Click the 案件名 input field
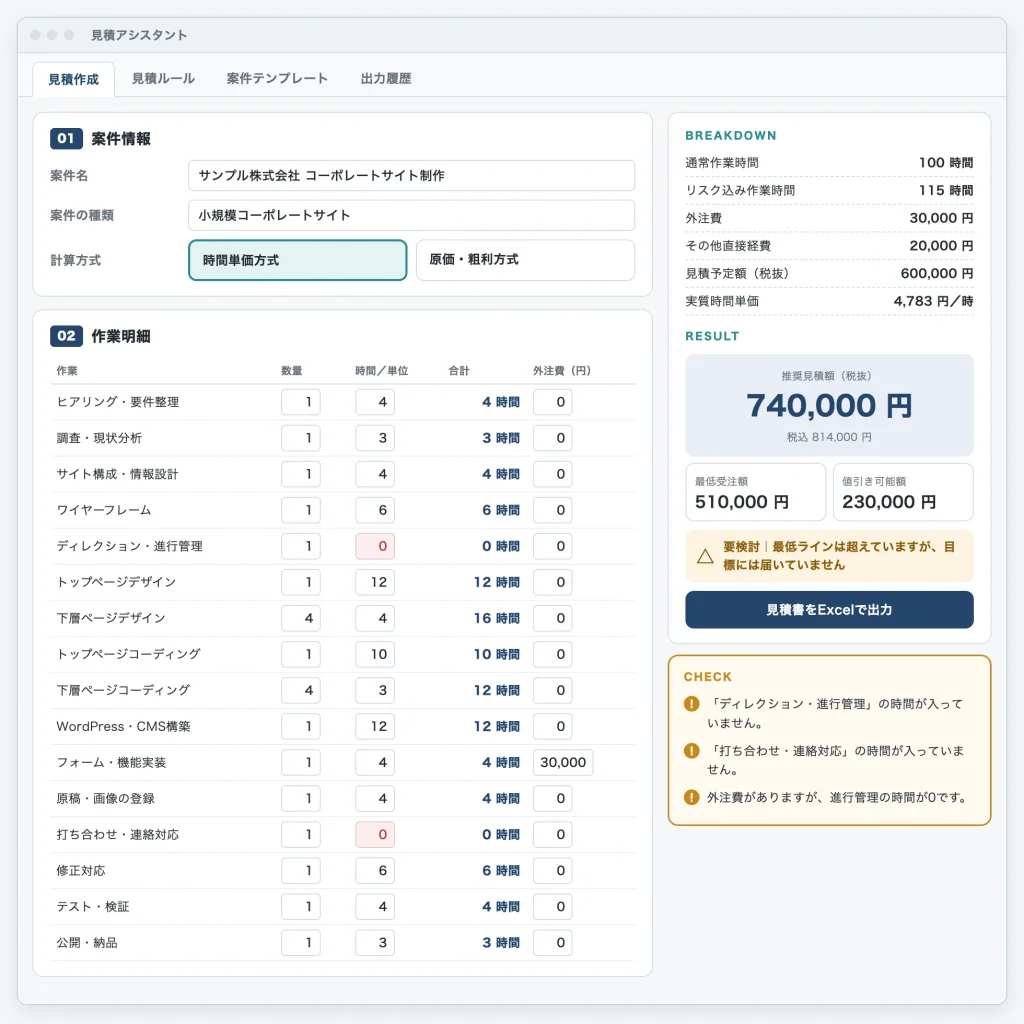 (x=411, y=176)
